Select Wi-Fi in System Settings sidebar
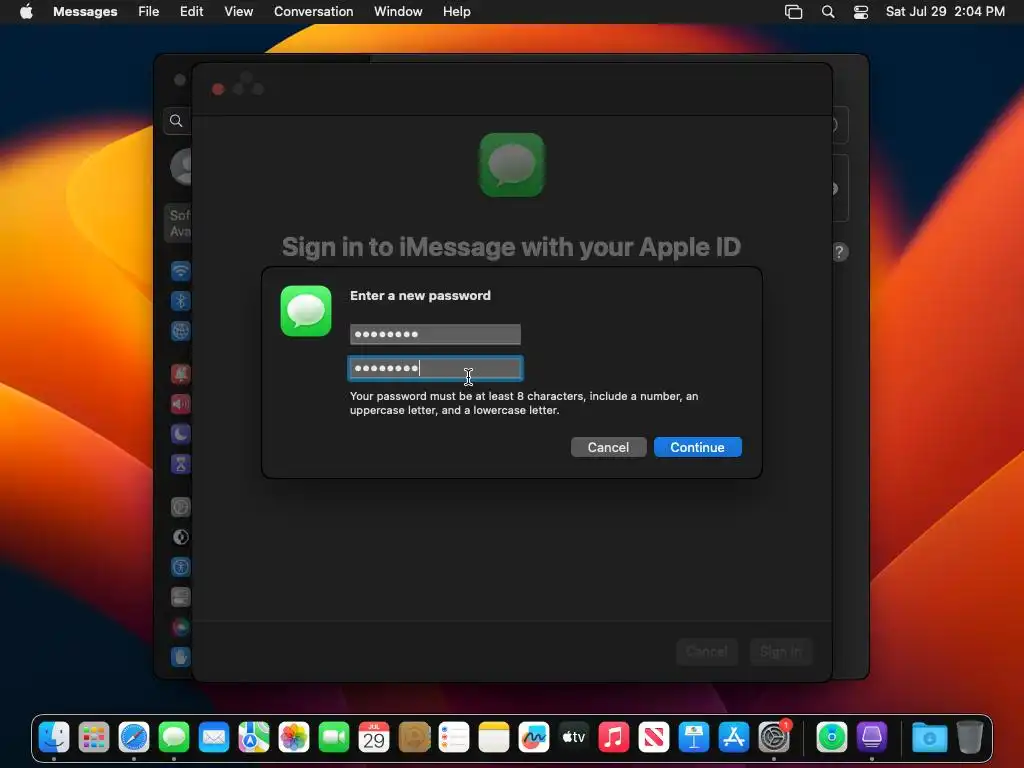Screen dimensions: 1024x768 pyautogui.click(x=180, y=270)
